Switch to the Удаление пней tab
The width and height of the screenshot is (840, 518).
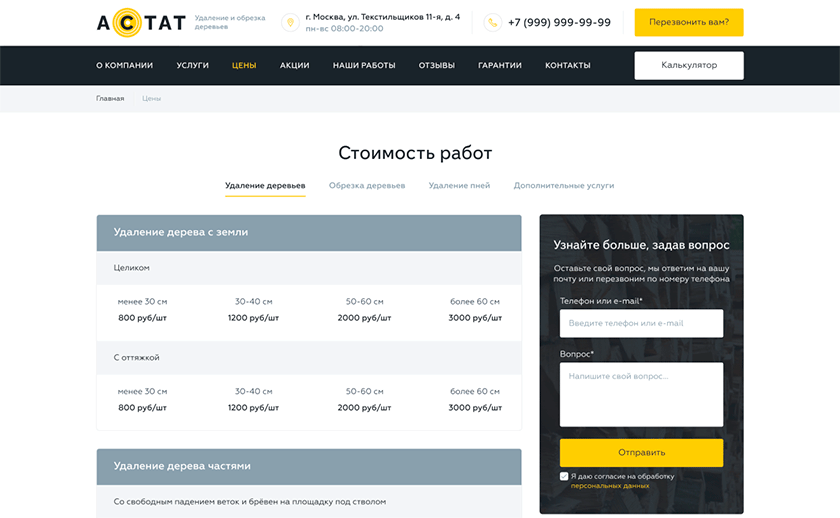(x=459, y=186)
